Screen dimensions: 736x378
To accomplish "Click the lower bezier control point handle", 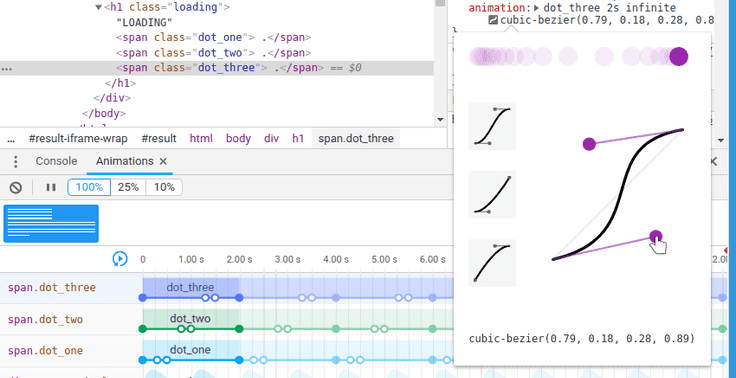I will 656,237.
